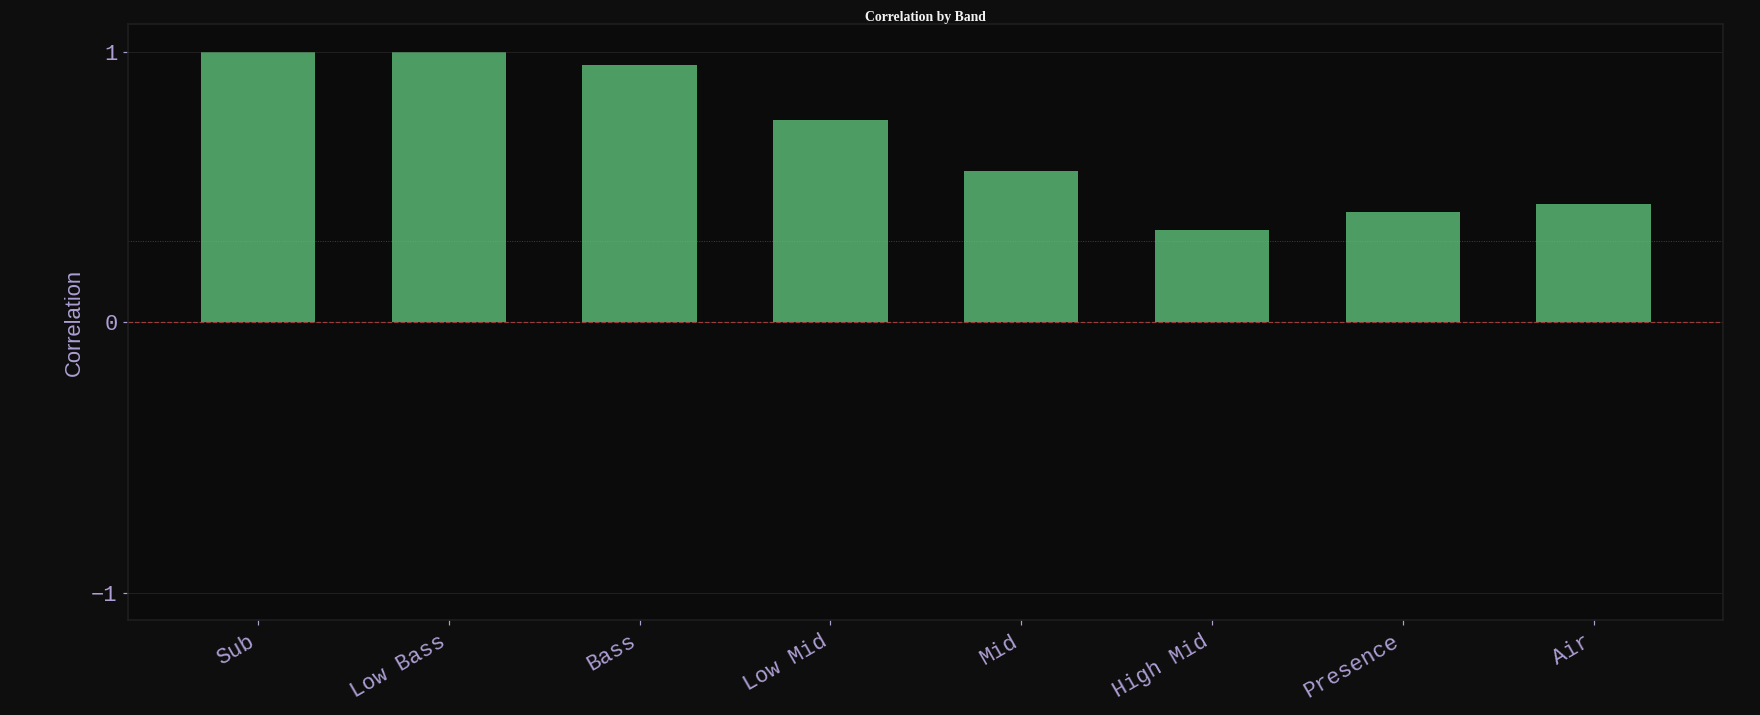
Task: Click the Mid band bar
Action: 1021,247
